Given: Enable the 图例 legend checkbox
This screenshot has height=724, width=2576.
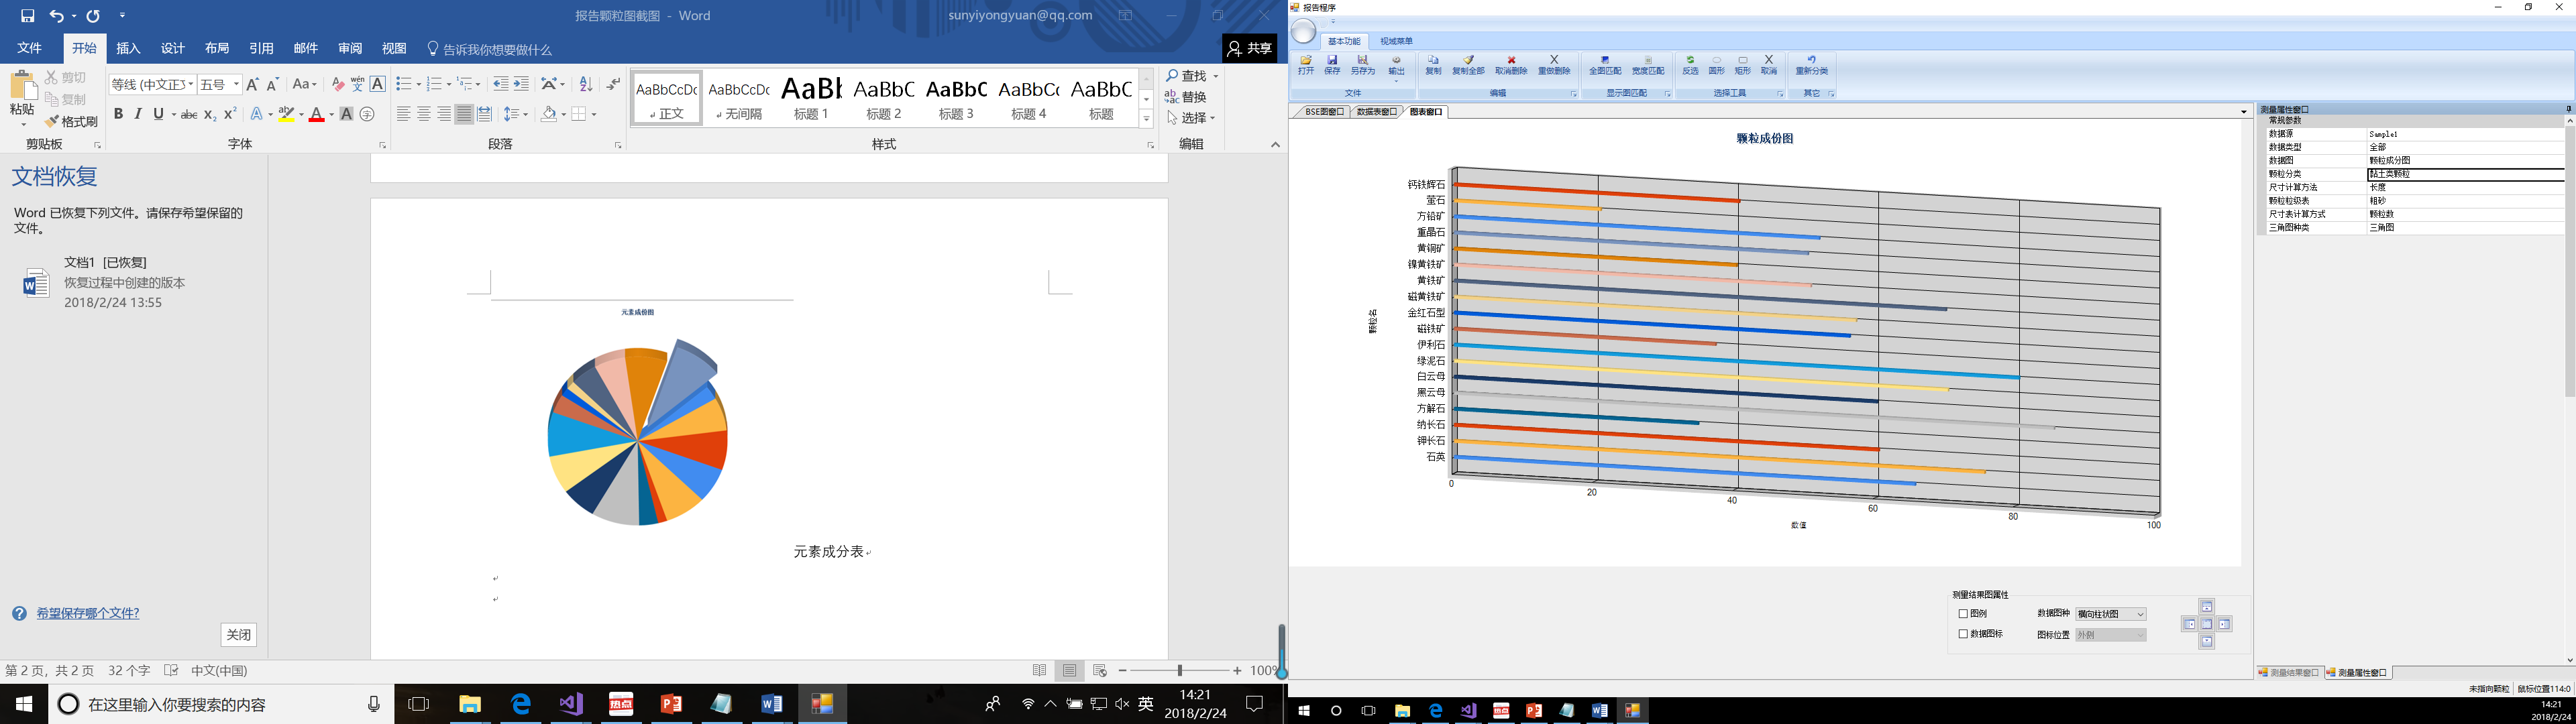Looking at the screenshot, I should click(x=1963, y=614).
